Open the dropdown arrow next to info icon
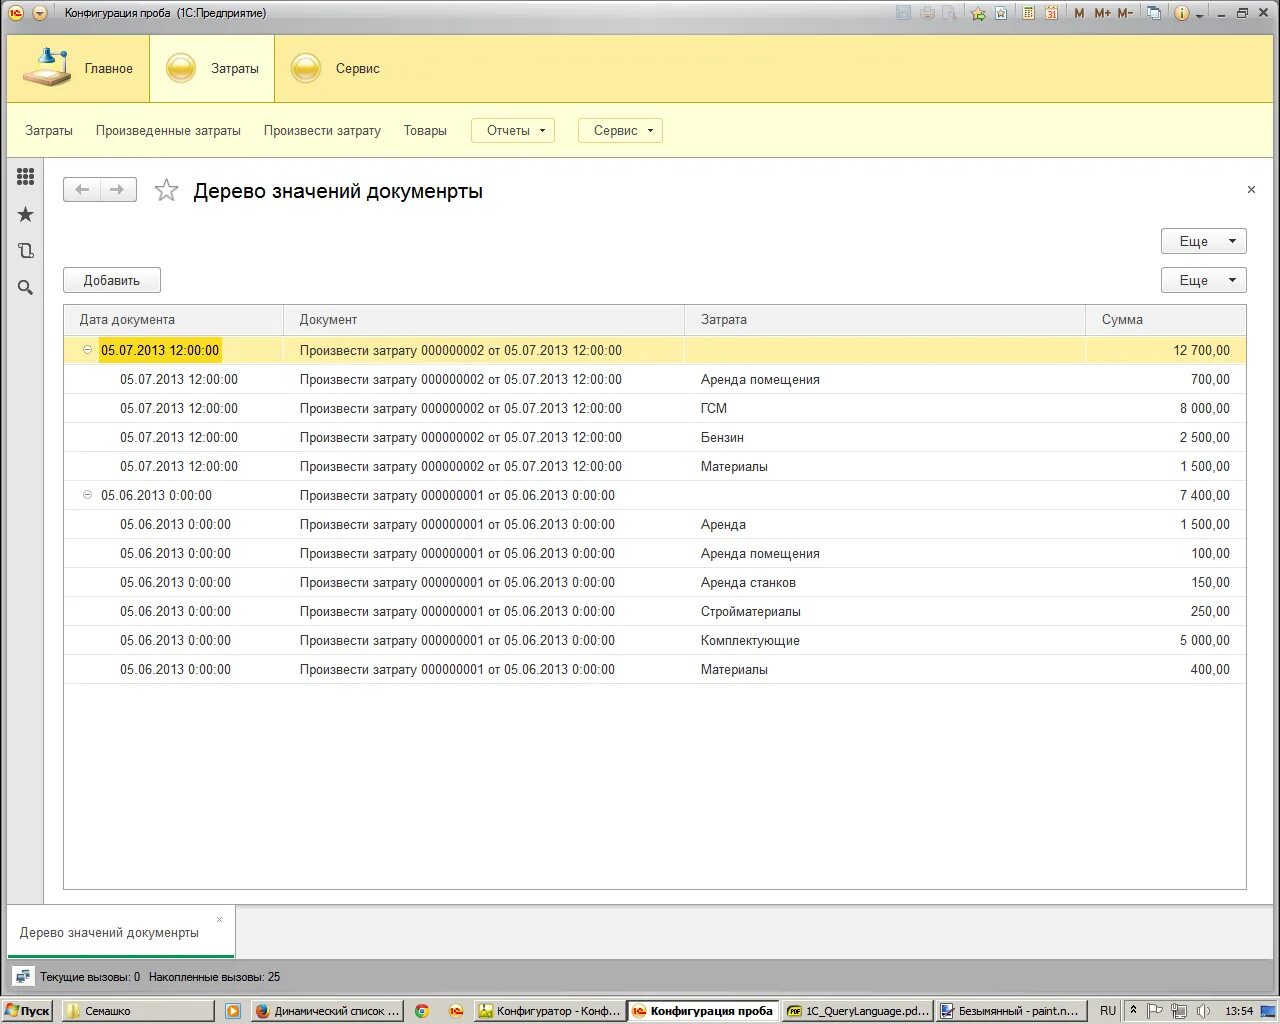Screen dimensions: 1280x1024 point(1199,14)
